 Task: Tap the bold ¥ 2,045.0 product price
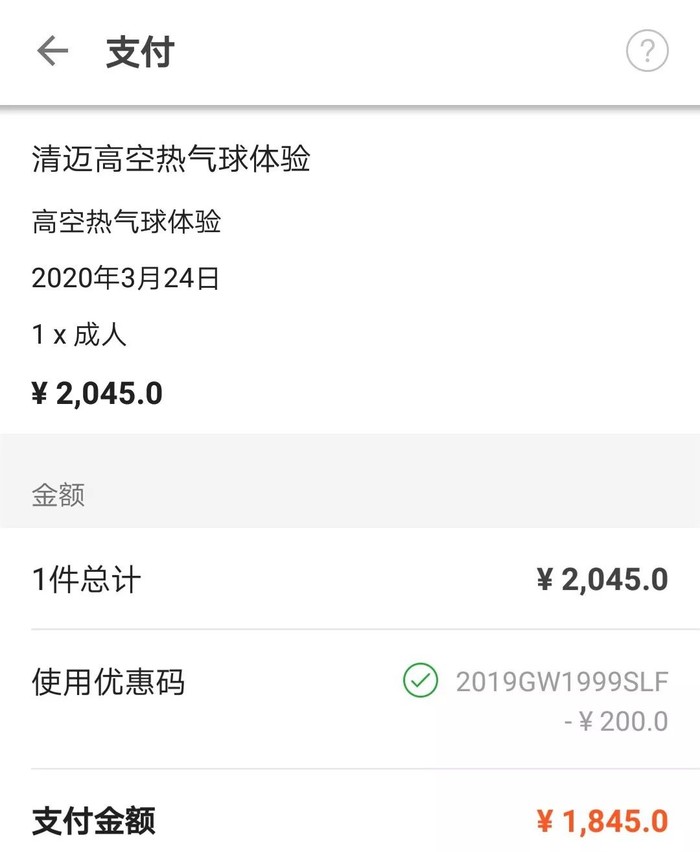click(97, 393)
